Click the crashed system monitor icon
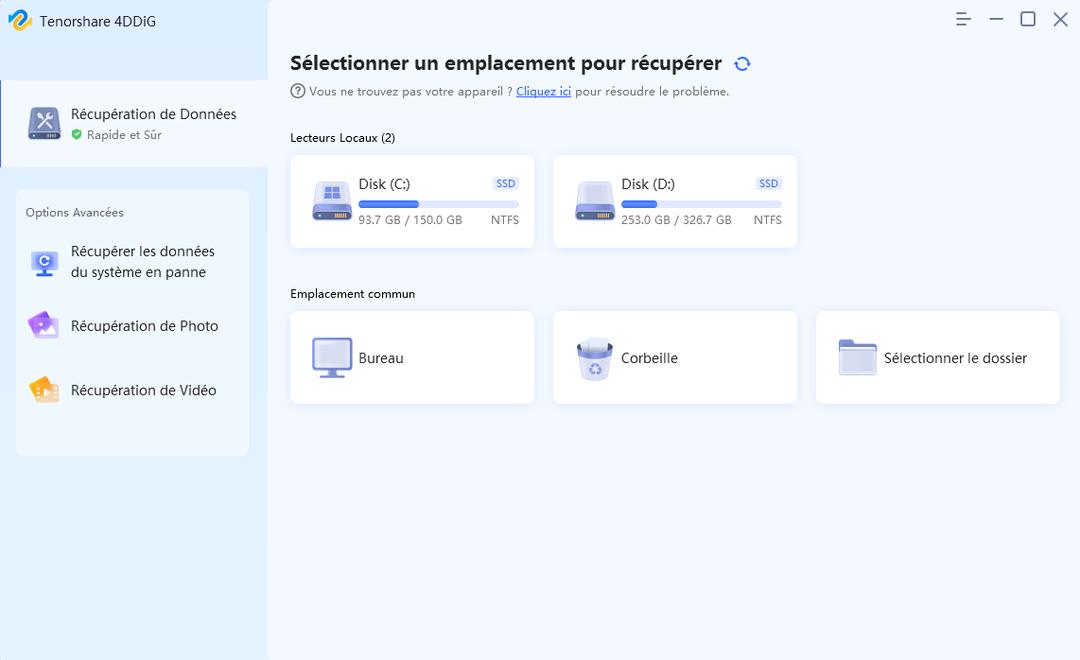The image size is (1080, 660). coord(44,263)
